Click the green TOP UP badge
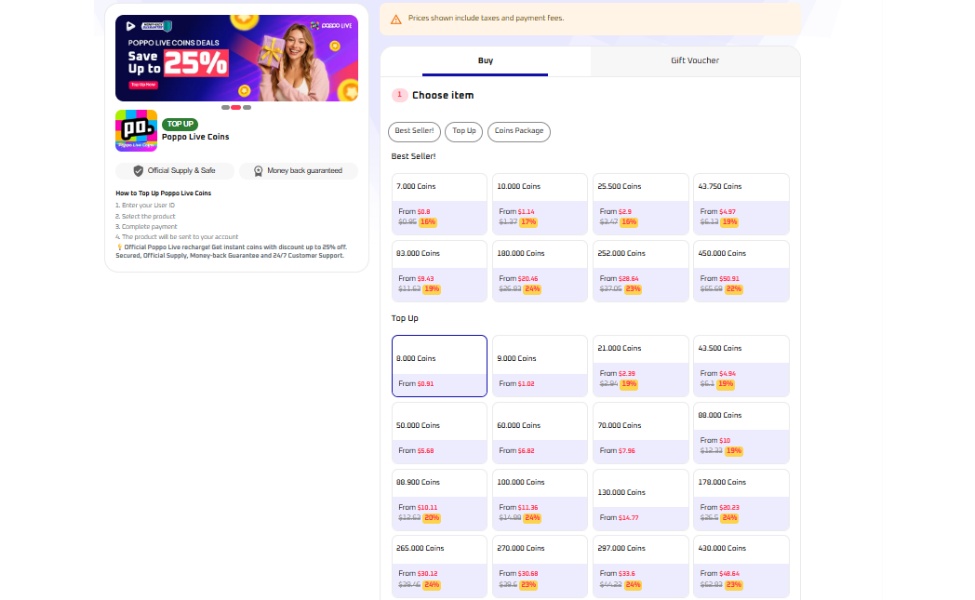 coord(180,124)
